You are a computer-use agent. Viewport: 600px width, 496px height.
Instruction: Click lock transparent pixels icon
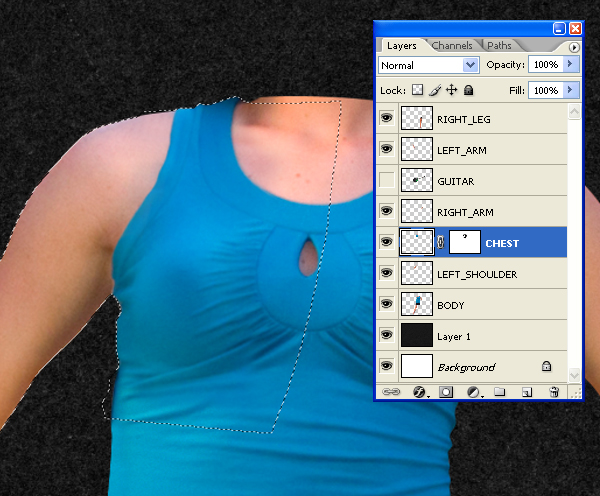pos(417,90)
